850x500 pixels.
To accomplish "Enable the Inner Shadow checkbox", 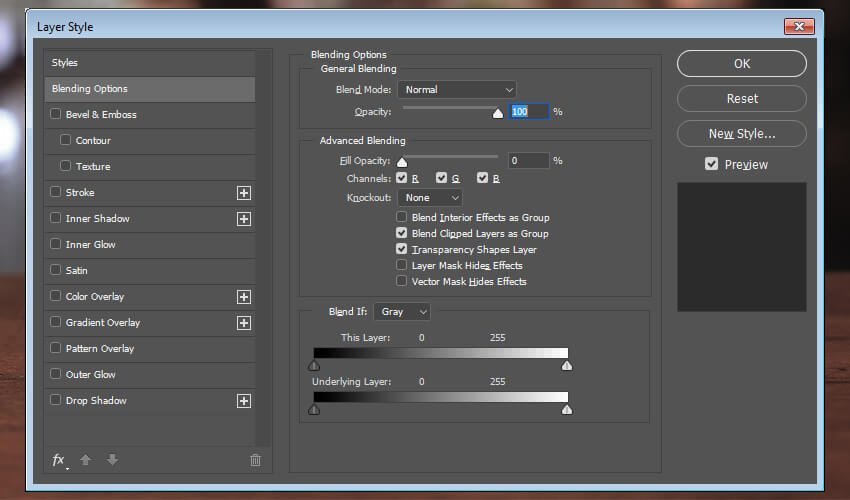I will (55, 218).
